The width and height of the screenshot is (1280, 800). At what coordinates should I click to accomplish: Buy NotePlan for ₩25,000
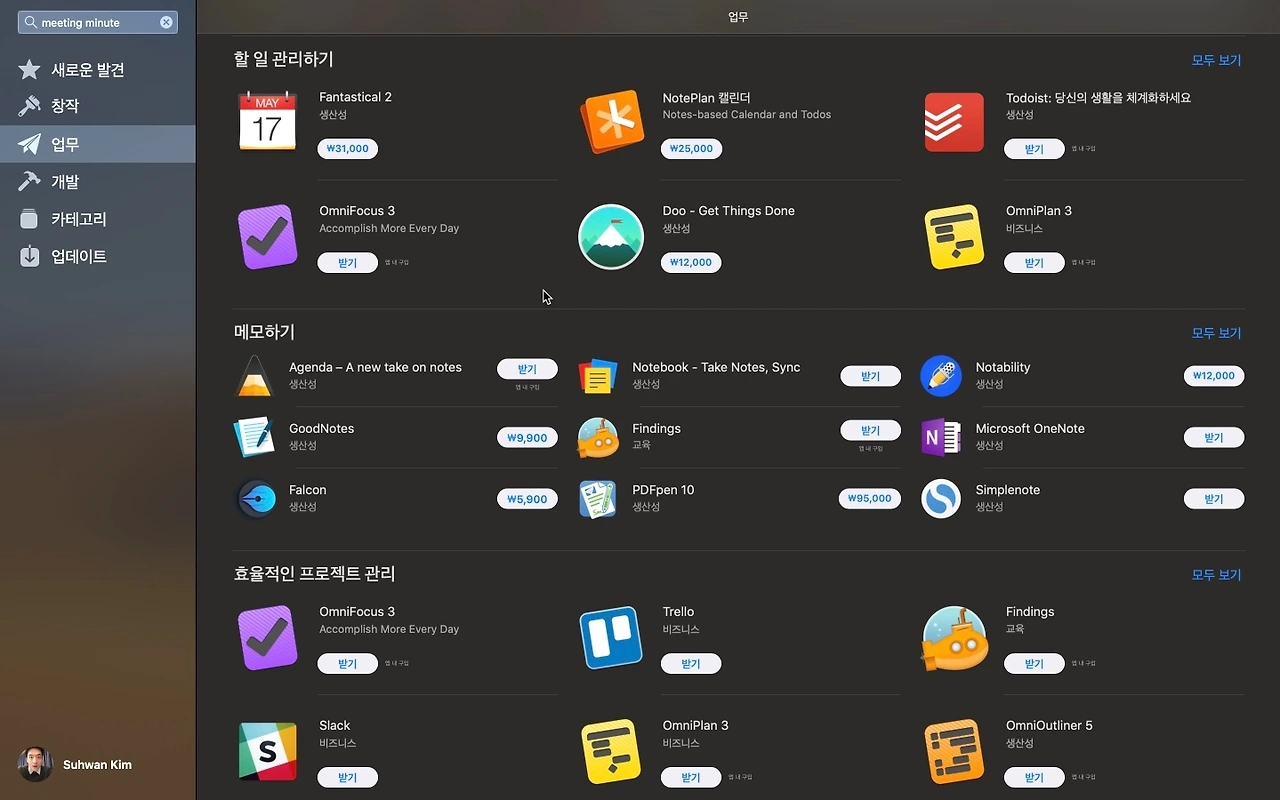[x=691, y=149]
